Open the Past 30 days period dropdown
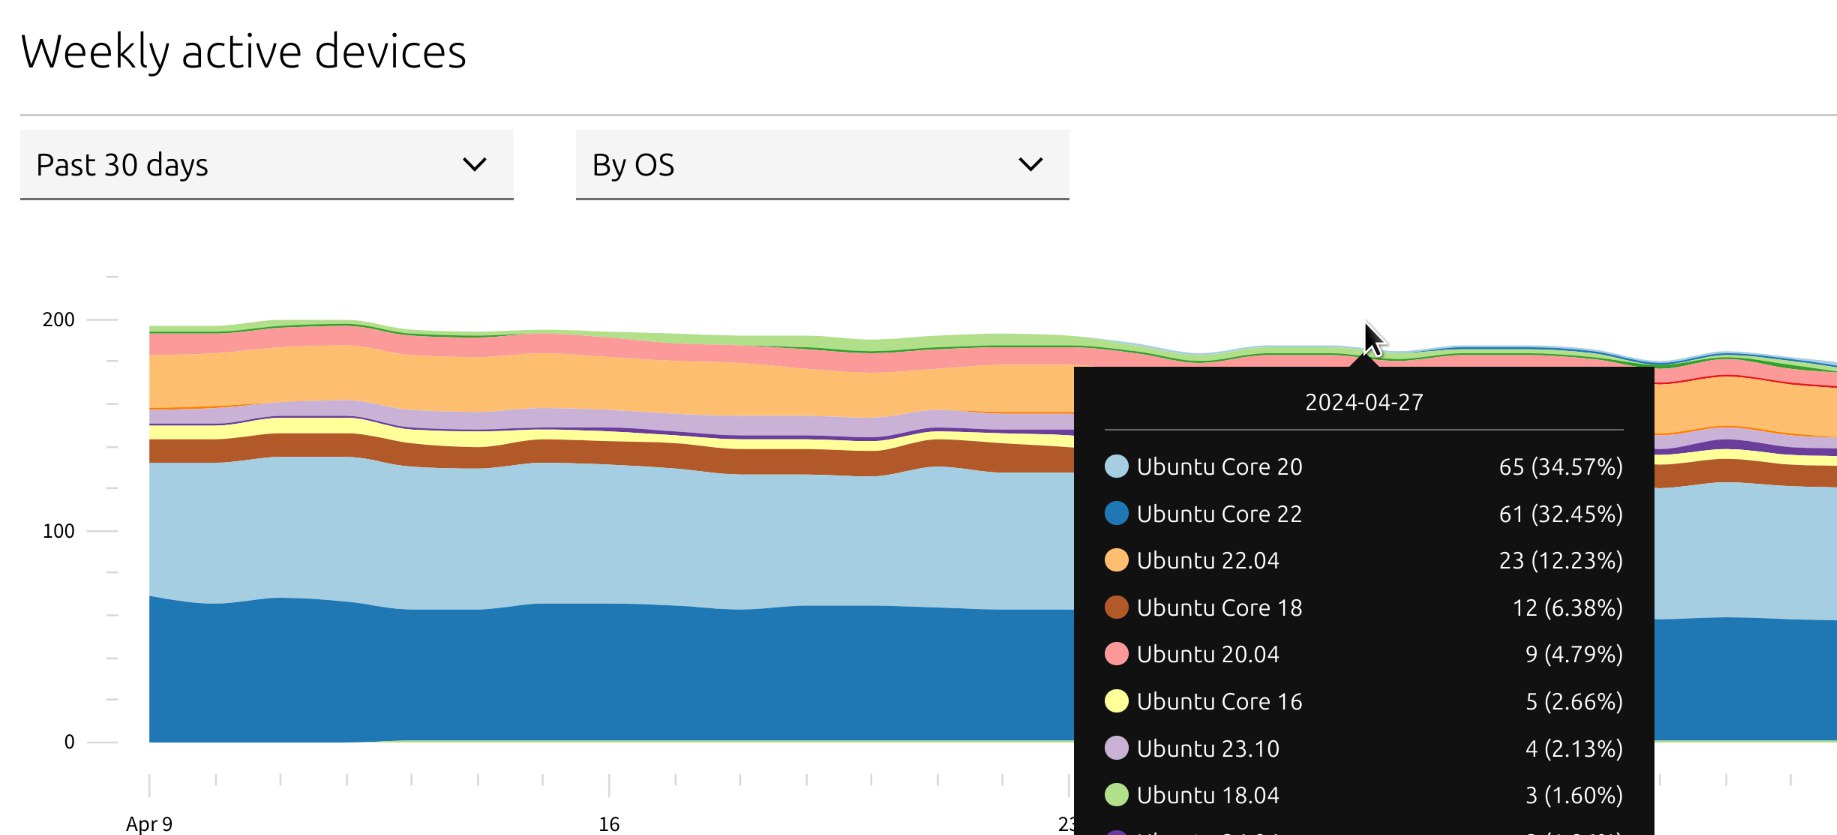Viewport: 1837px width, 835px height. click(266, 165)
